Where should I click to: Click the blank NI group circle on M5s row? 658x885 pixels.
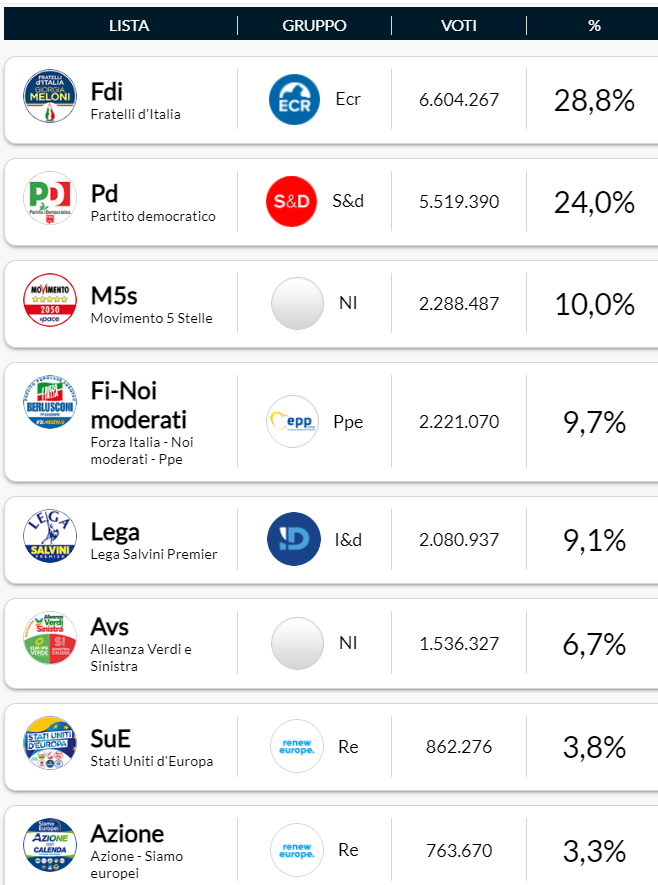296,301
